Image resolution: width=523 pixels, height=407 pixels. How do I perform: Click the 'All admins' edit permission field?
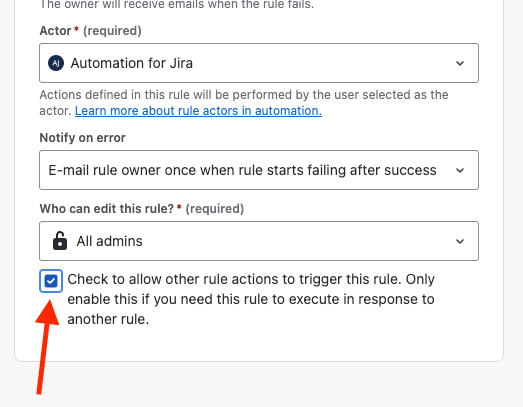(x=259, y=241)
